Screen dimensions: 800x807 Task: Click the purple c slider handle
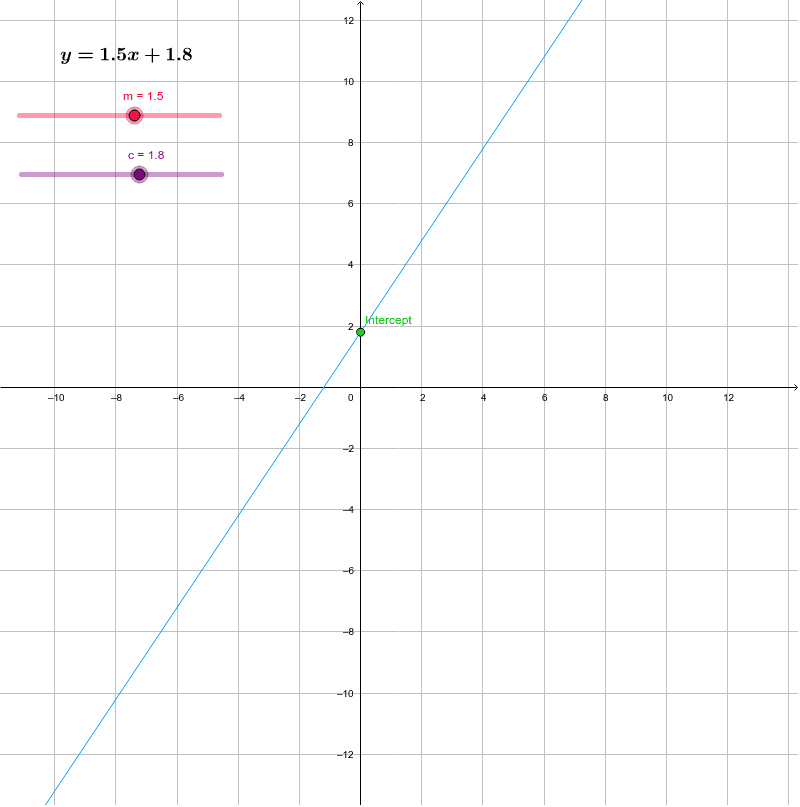click(x=139, y=175)
